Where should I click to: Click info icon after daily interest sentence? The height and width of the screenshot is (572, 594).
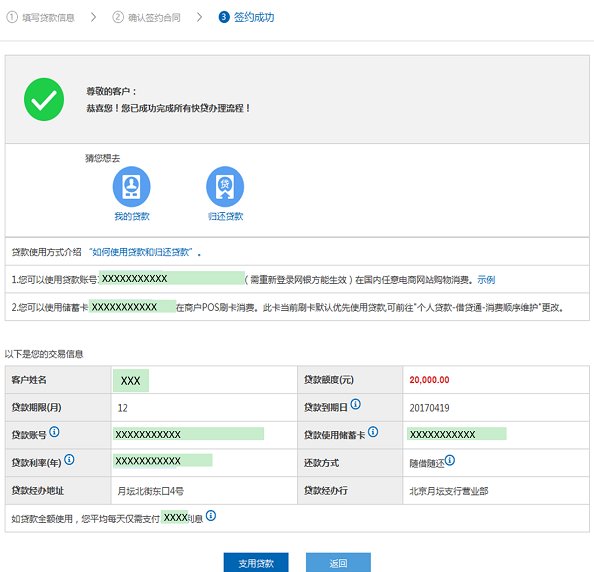(x=211, y=516)
